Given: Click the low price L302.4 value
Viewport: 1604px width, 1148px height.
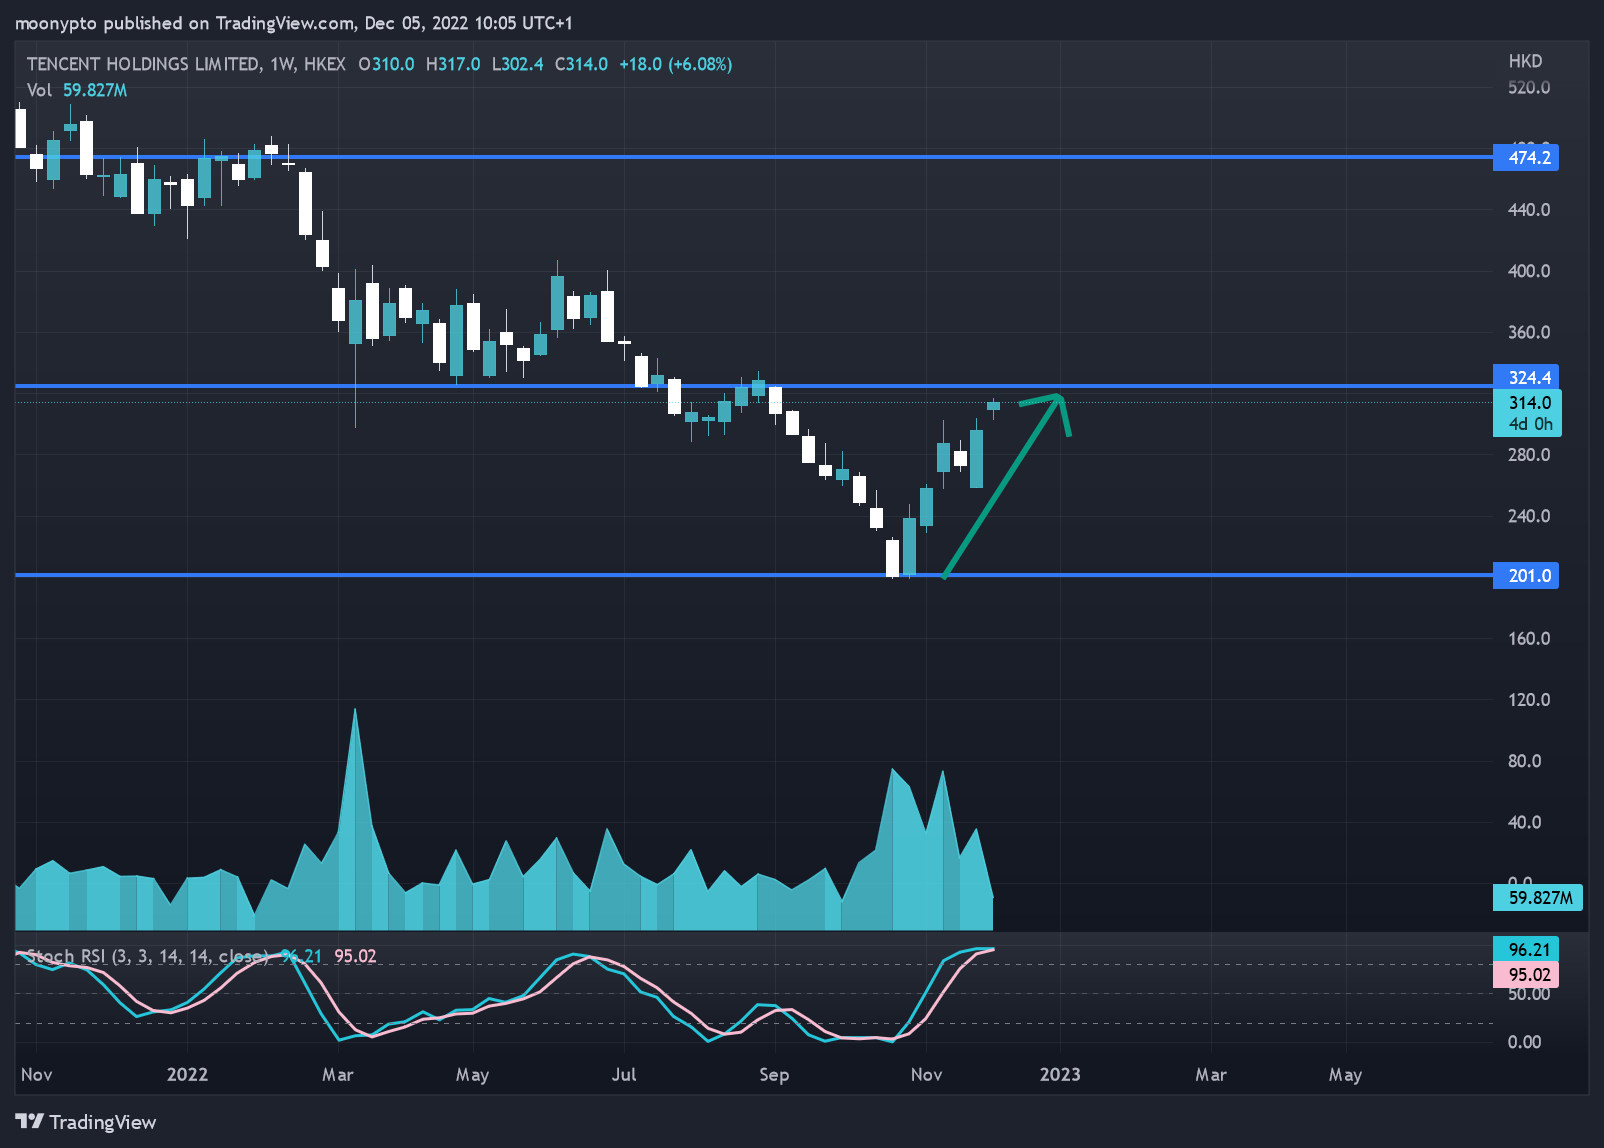Looking at the screenshot, I should [517, 64].
